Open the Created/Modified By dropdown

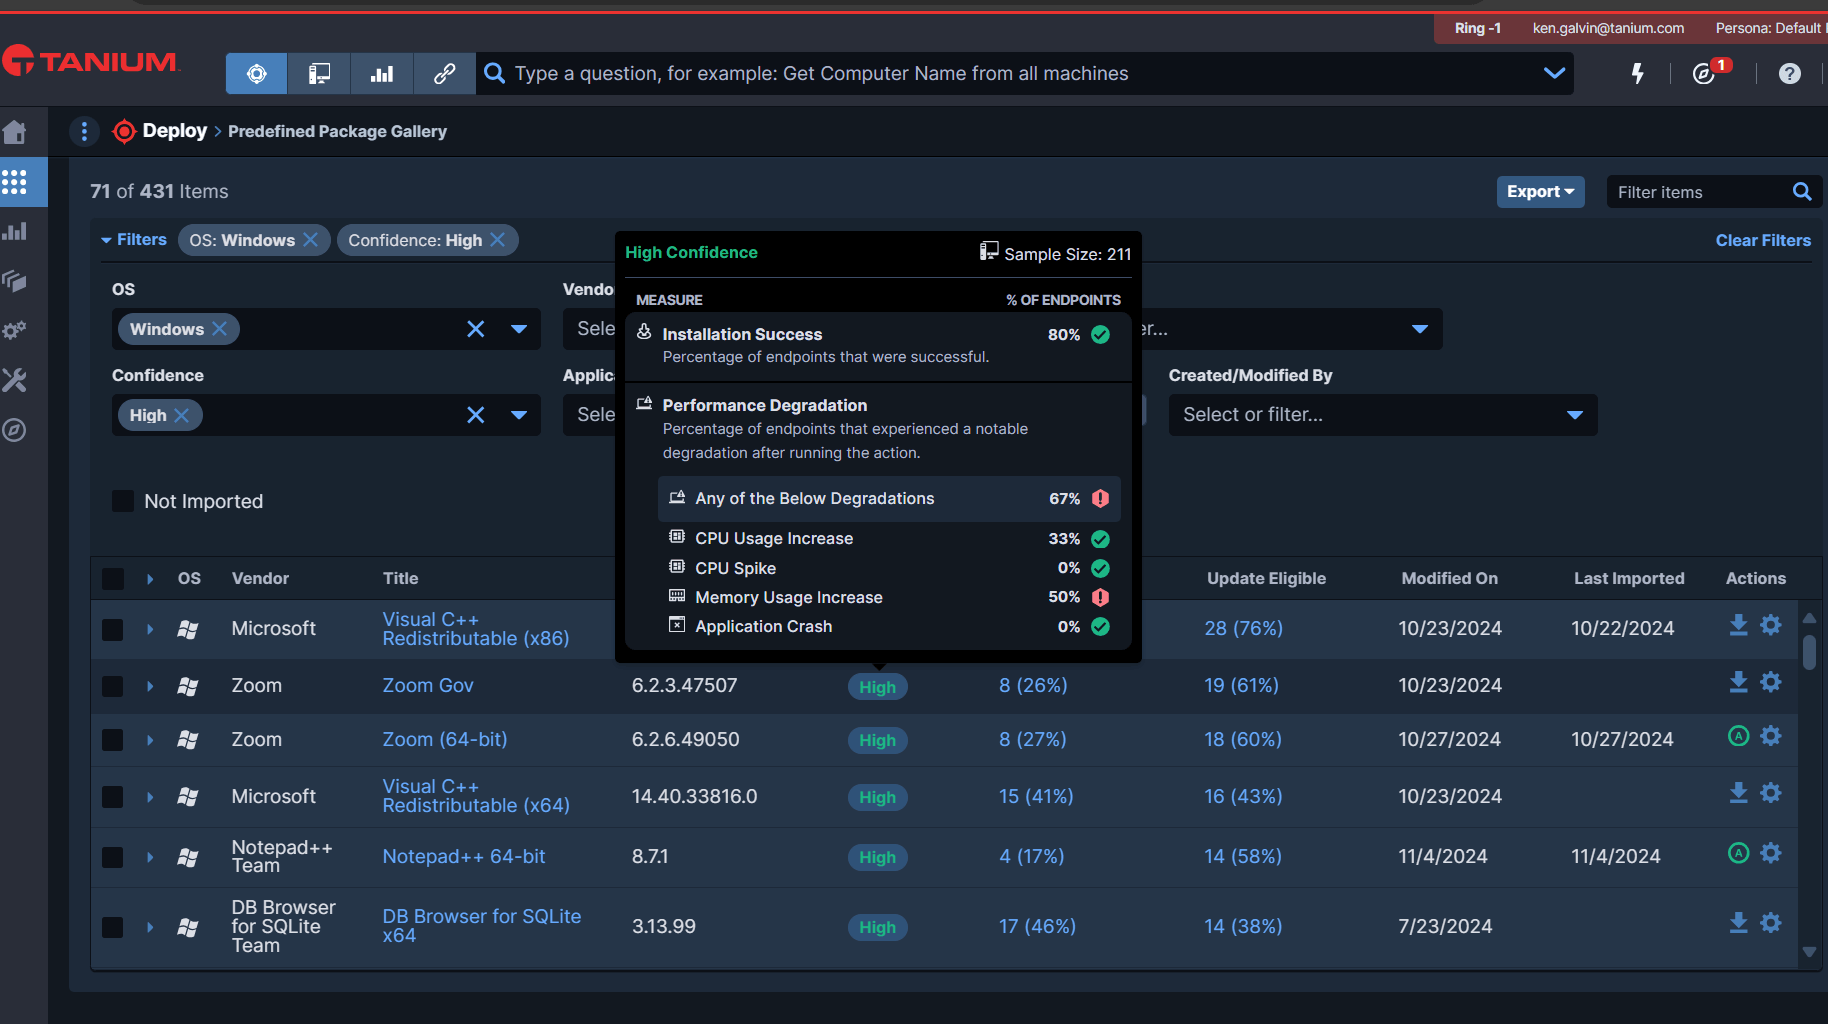[x=1382, y=415]
